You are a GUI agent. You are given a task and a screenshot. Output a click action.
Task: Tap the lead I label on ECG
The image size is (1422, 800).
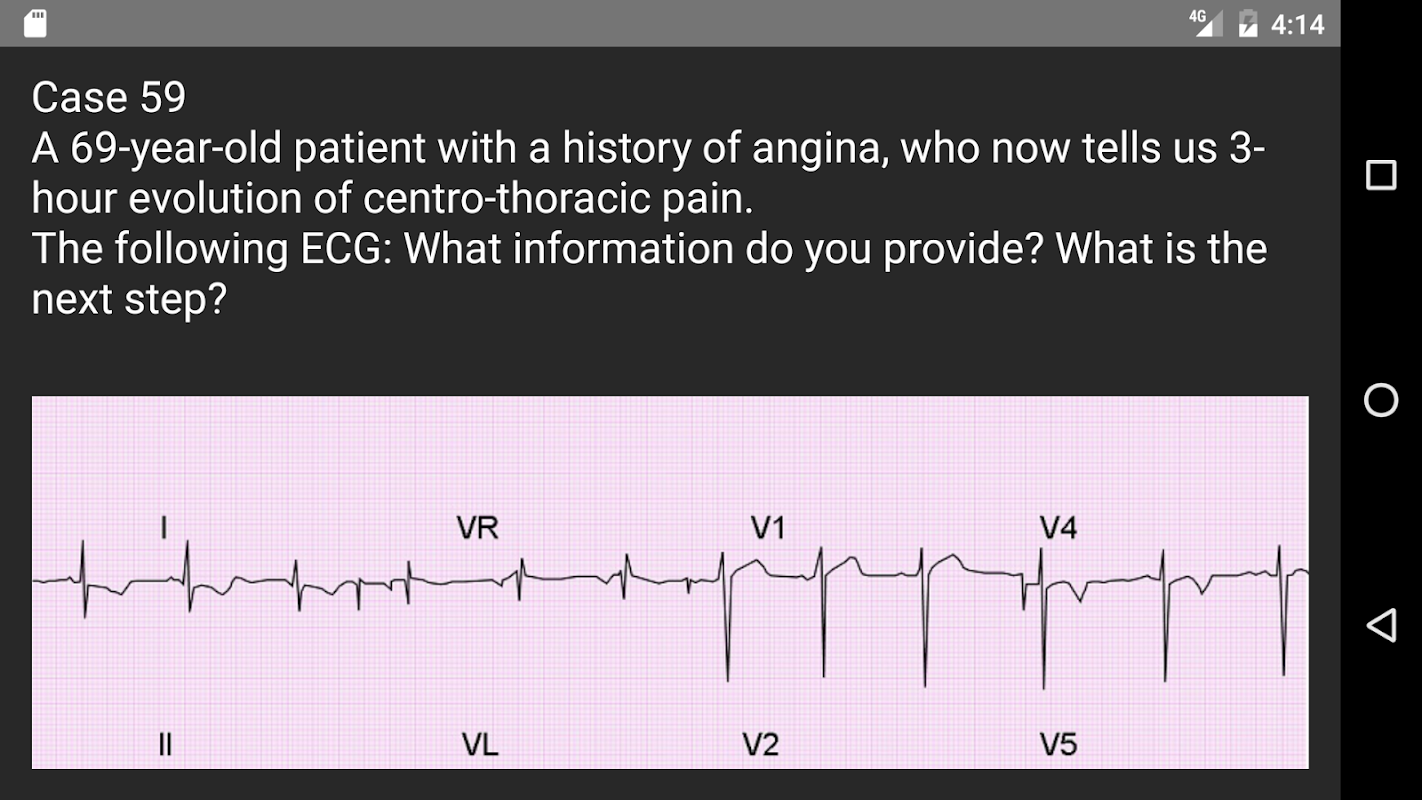click(164, 527)
